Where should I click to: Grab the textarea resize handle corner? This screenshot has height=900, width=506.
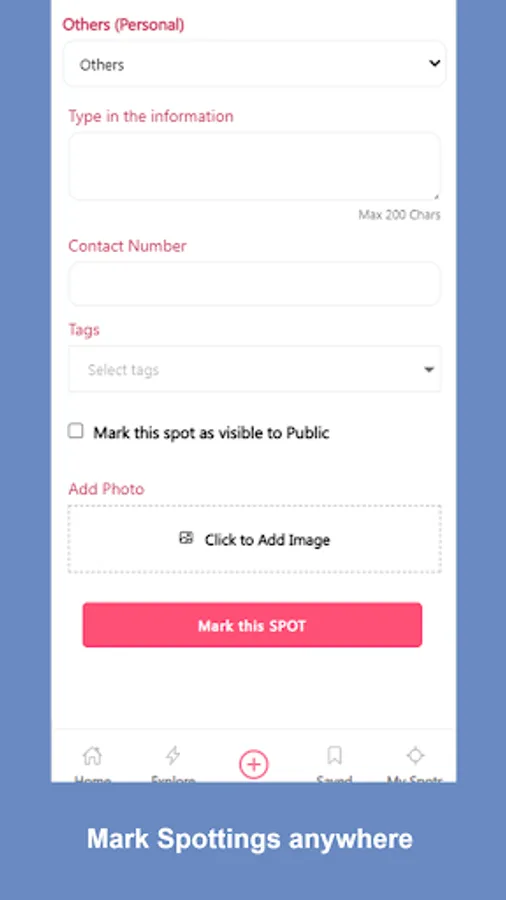coord(436,196)
